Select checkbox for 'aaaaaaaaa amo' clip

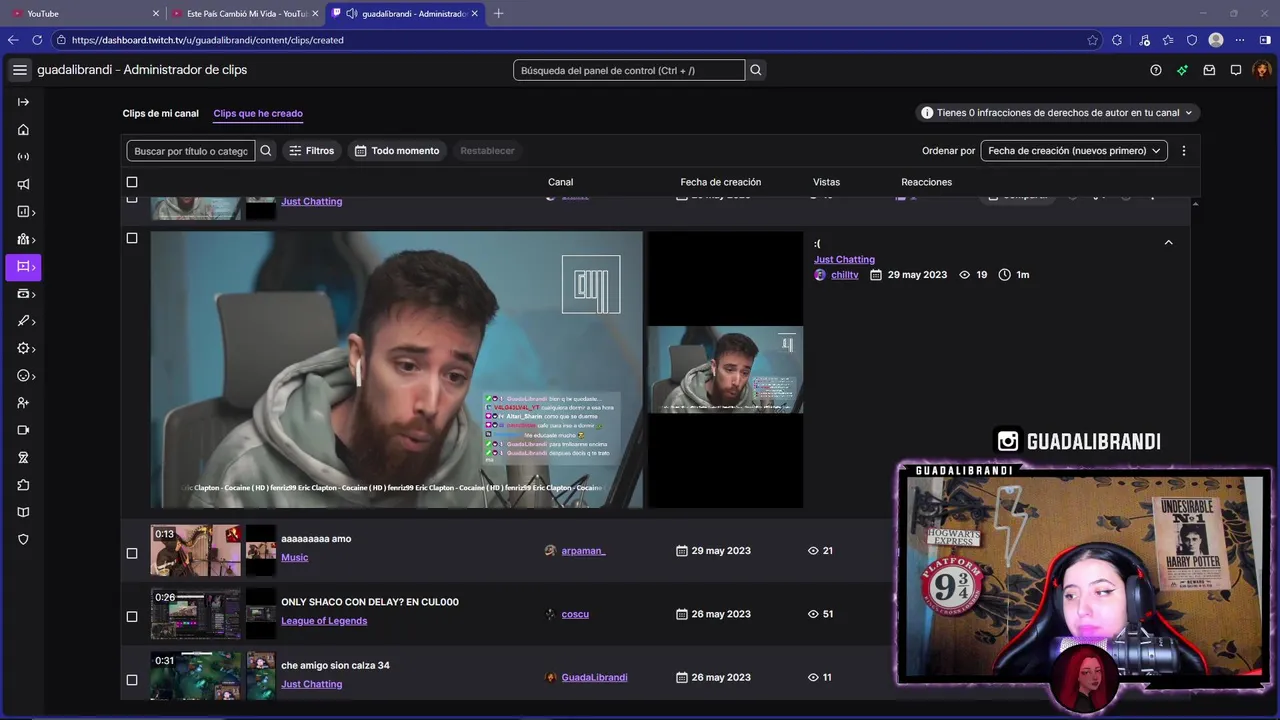[x=132, y=553]
